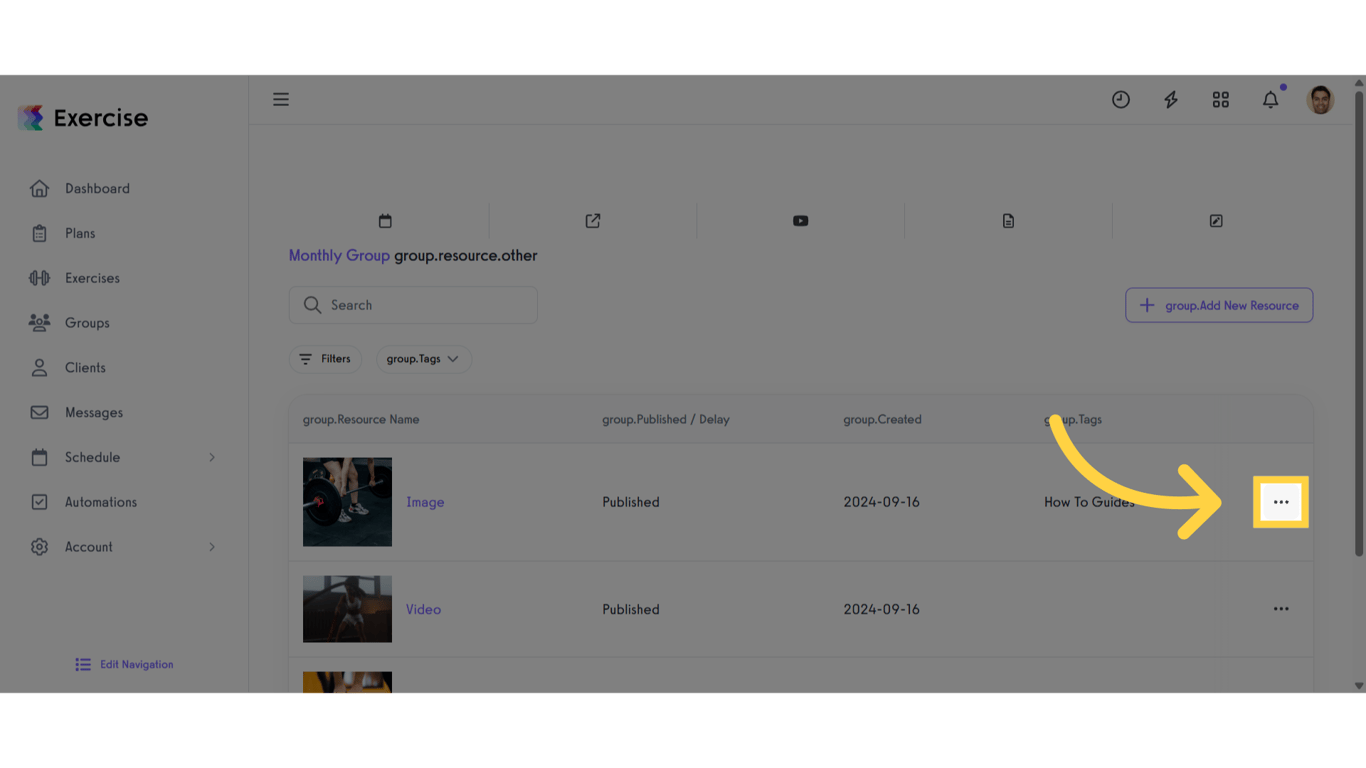
Task: Go to the Dashboard sidebar item
Action: (97, 188)
